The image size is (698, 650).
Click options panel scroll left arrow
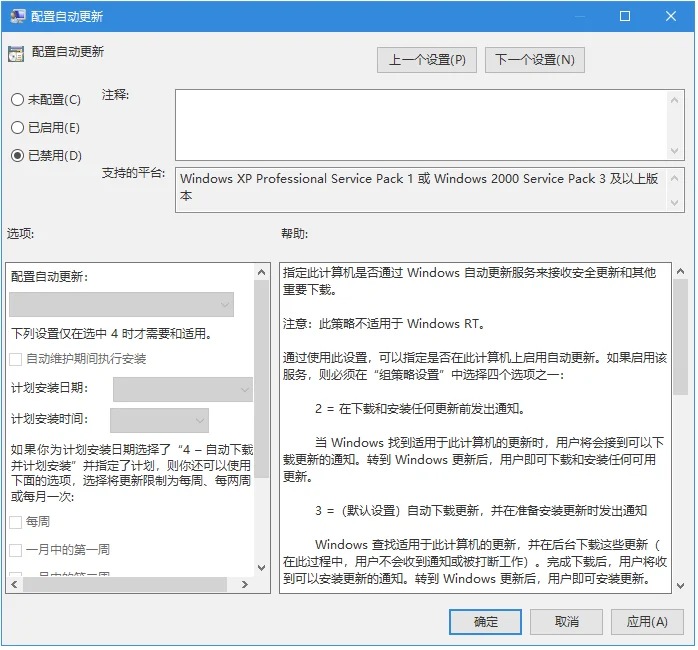(14, 585)
